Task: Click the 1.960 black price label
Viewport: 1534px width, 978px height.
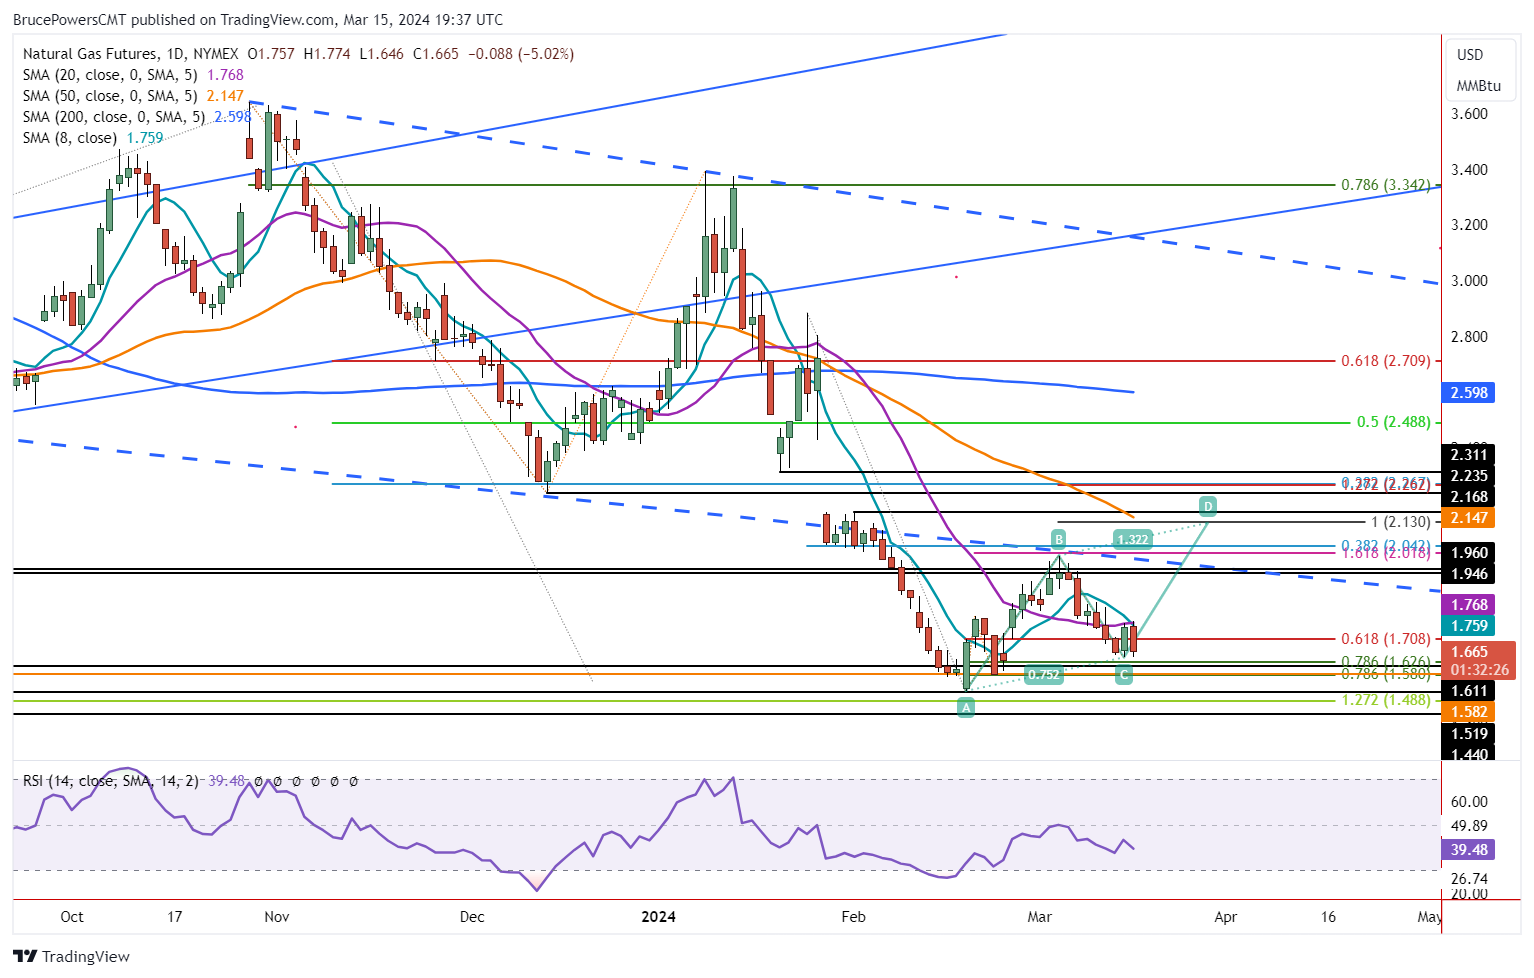Action: point(1469,552)
